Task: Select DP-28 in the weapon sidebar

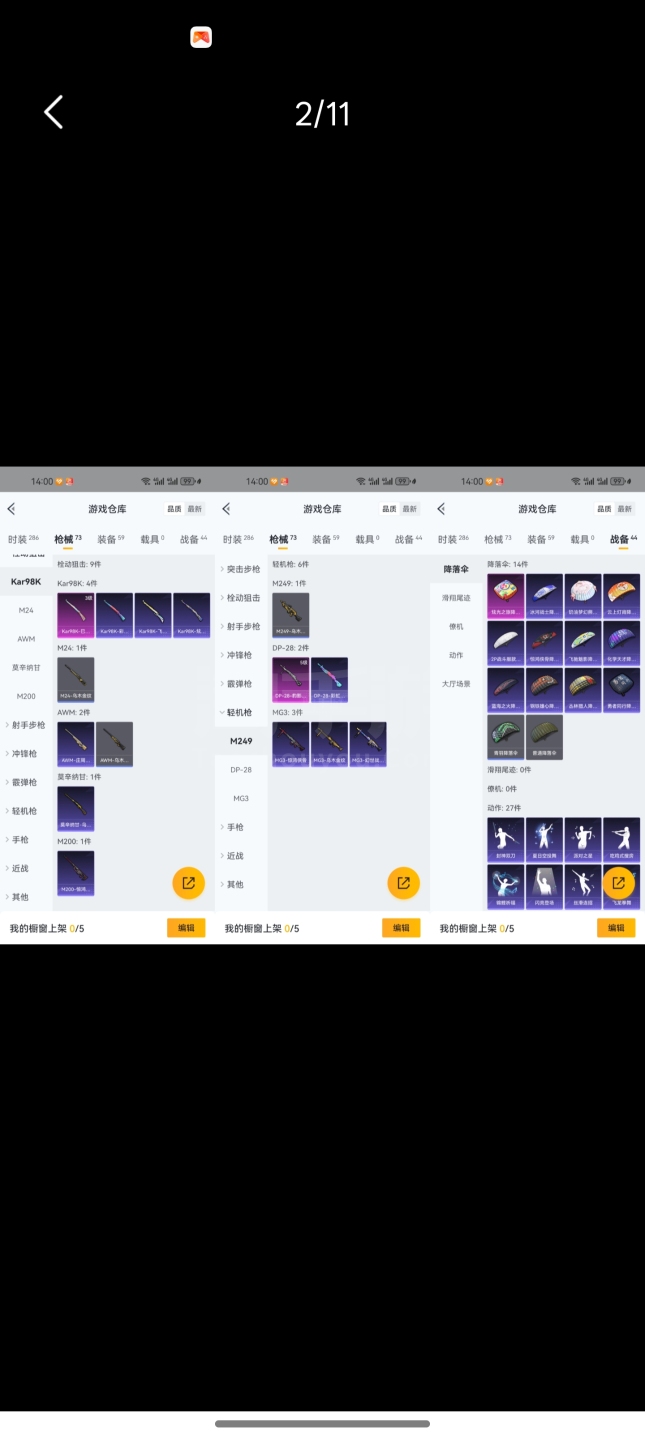Action: [241, 770]
